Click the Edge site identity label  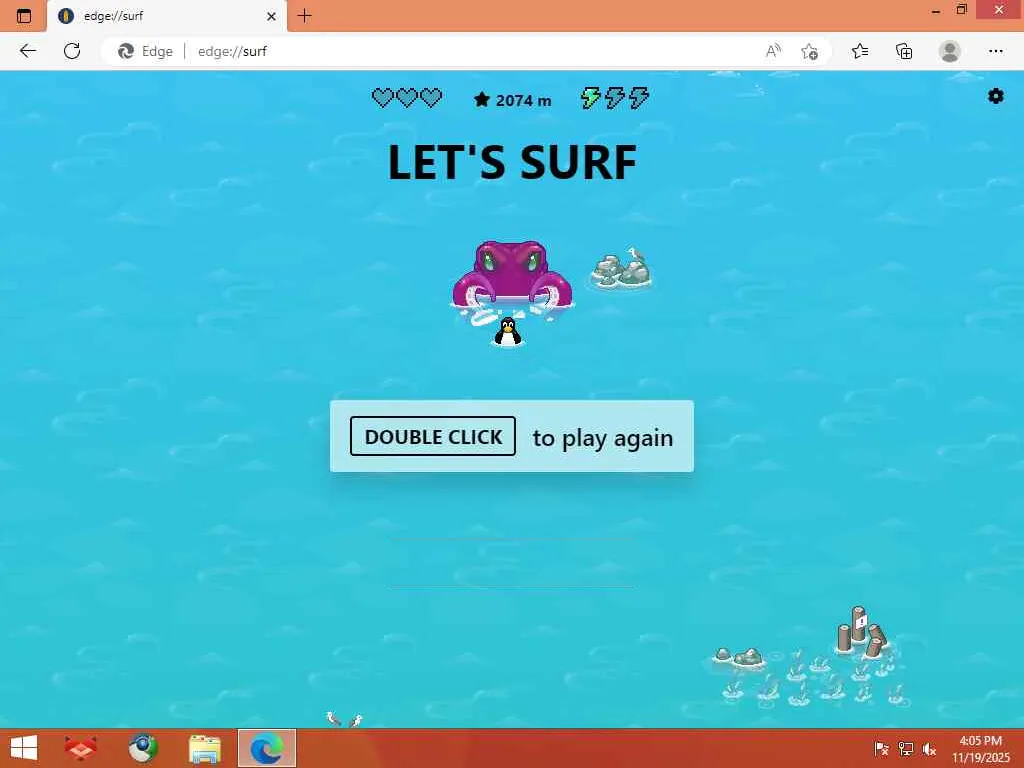coord(145,51)
